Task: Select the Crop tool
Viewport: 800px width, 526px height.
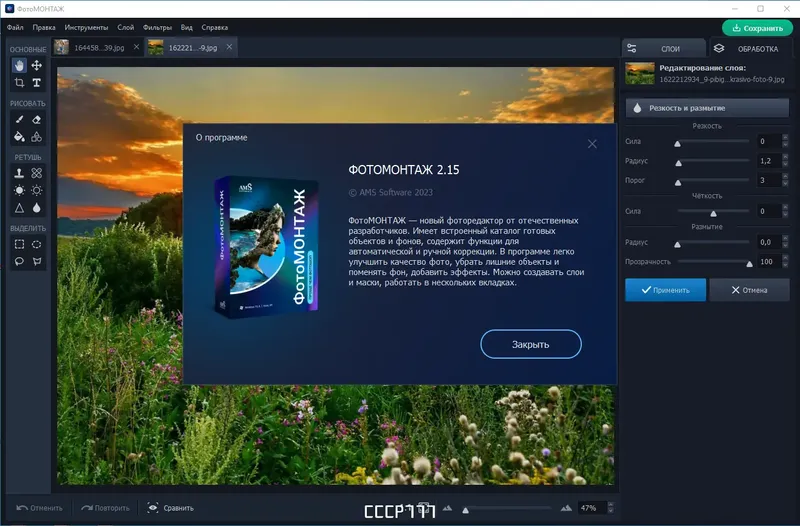Action: click(19, 83)
